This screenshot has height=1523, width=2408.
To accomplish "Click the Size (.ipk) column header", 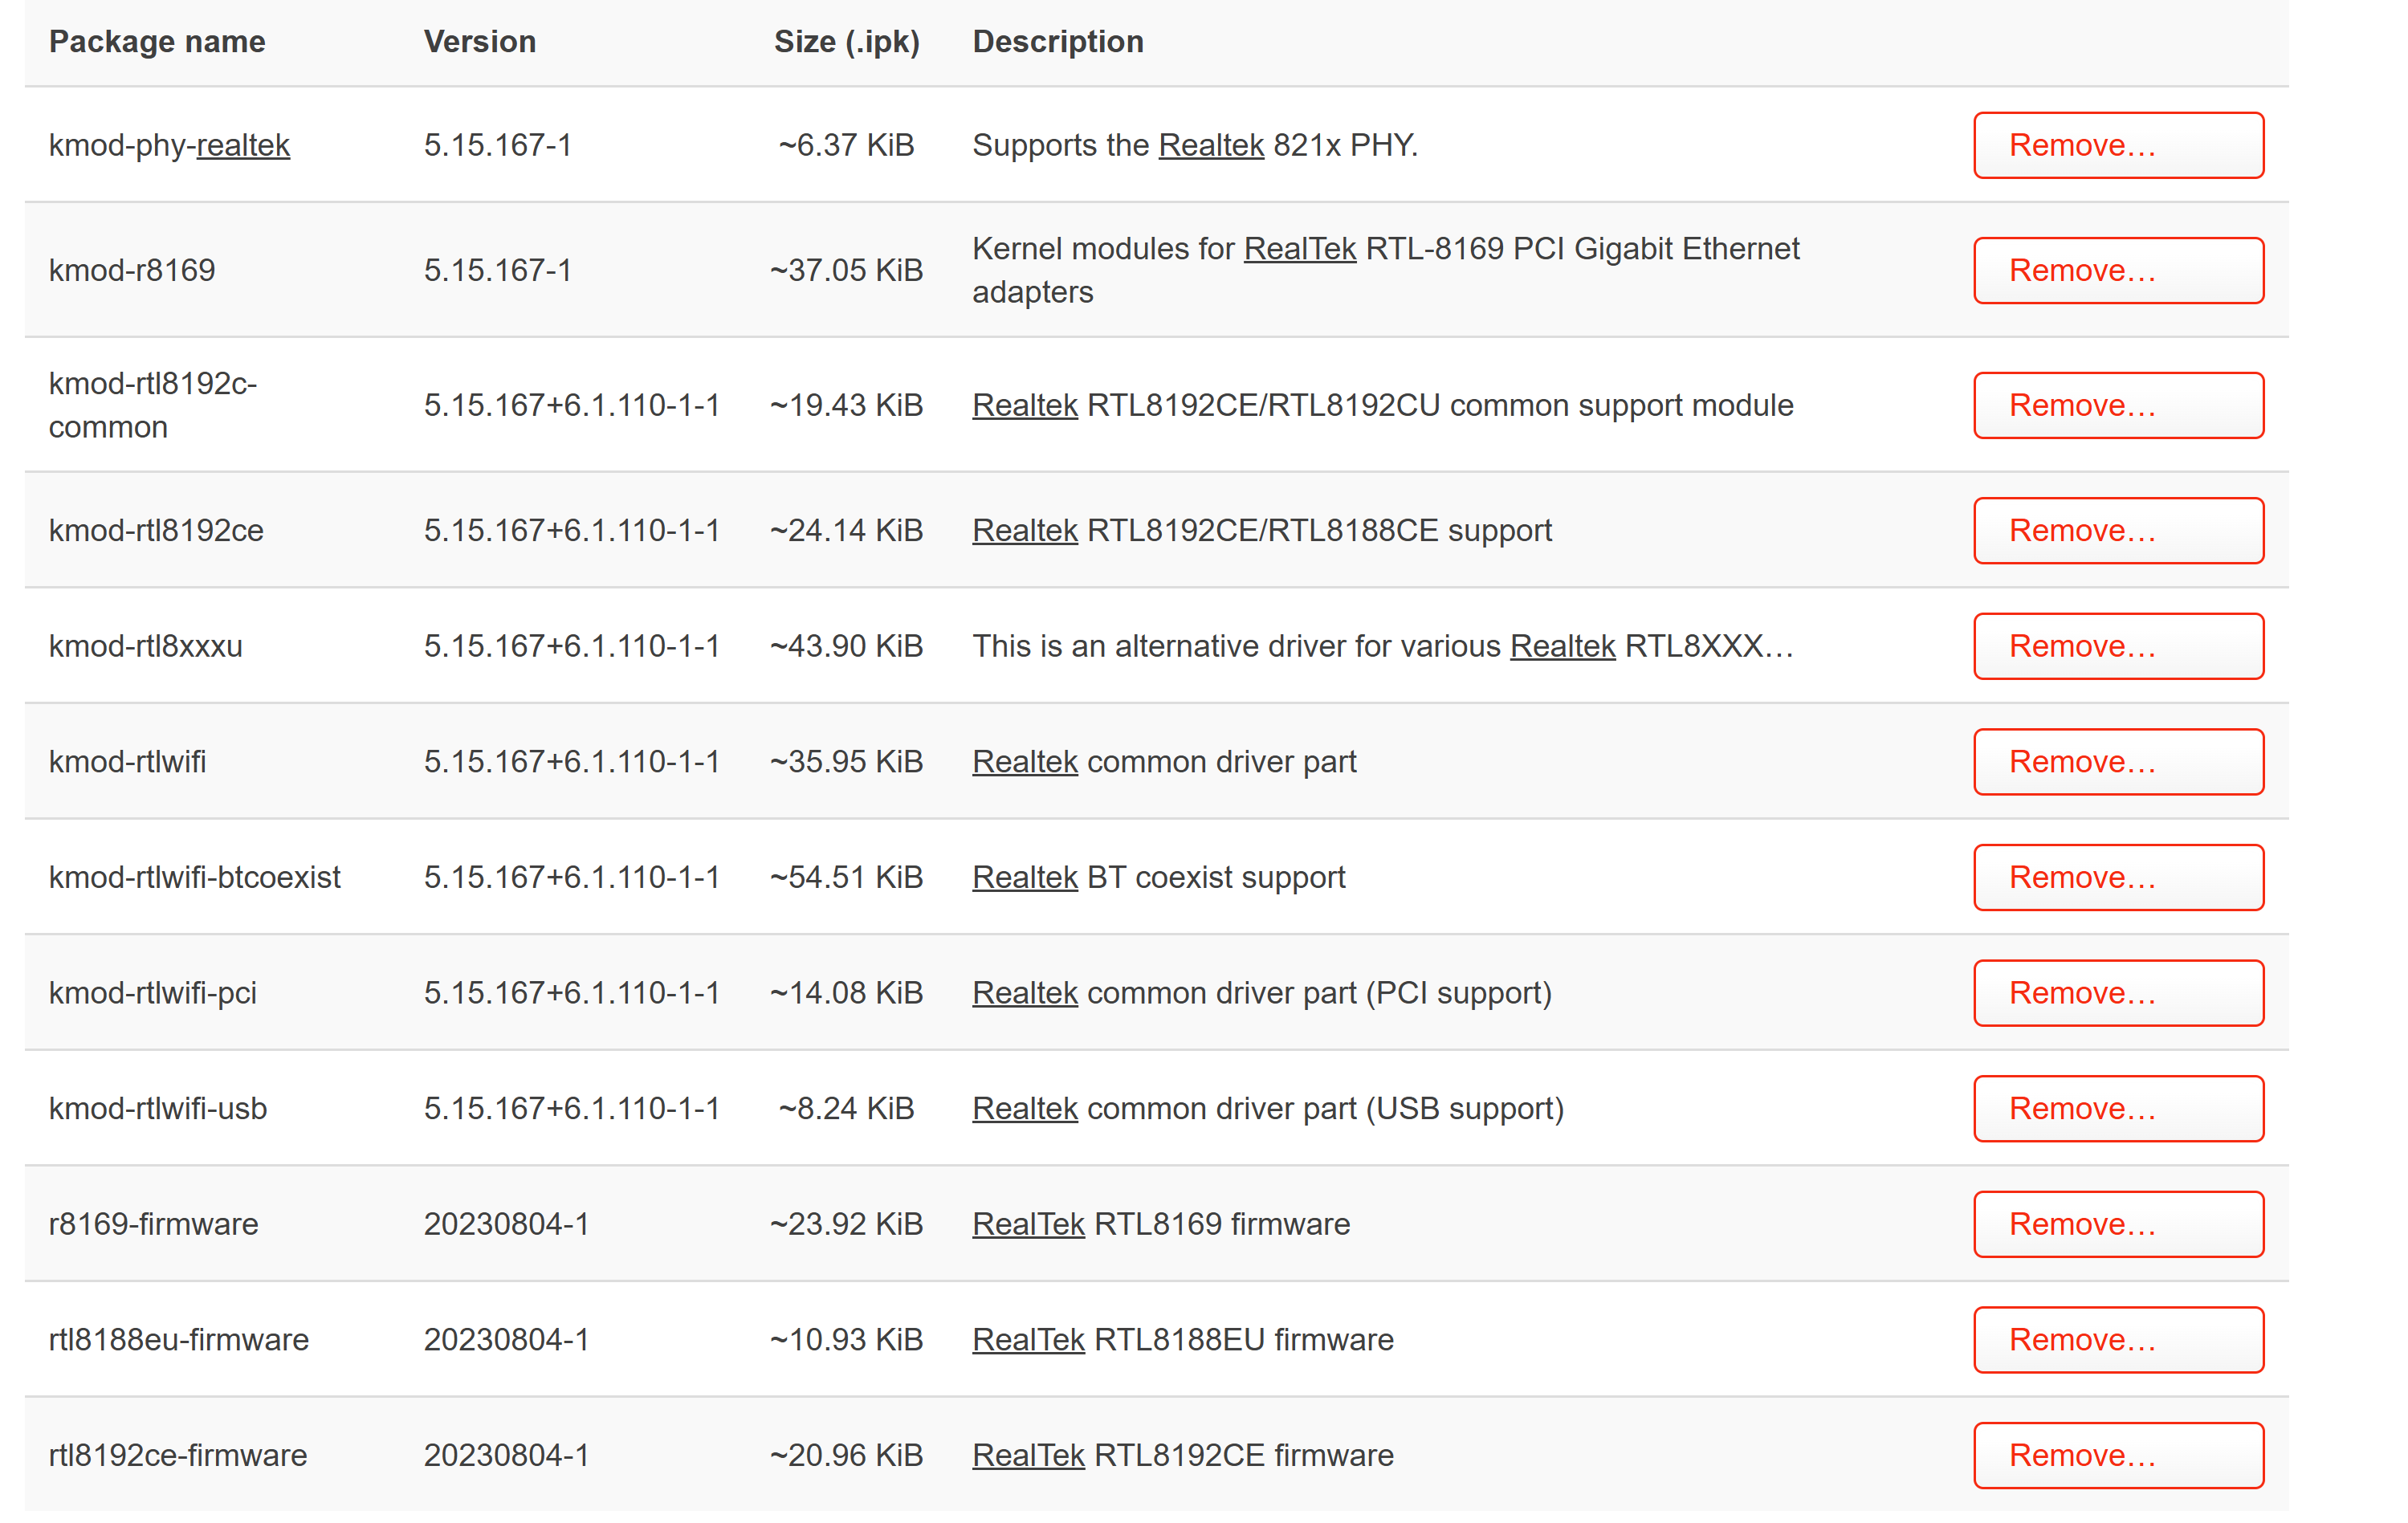I will (x=846, y=41).
